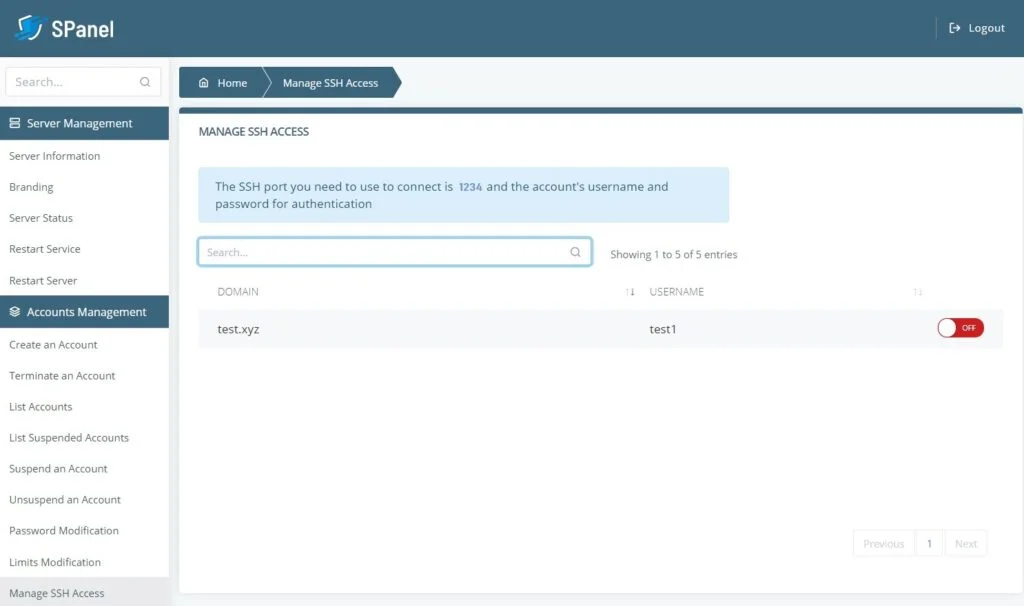Select page 1 in pagination

click(x=929, y=543)
